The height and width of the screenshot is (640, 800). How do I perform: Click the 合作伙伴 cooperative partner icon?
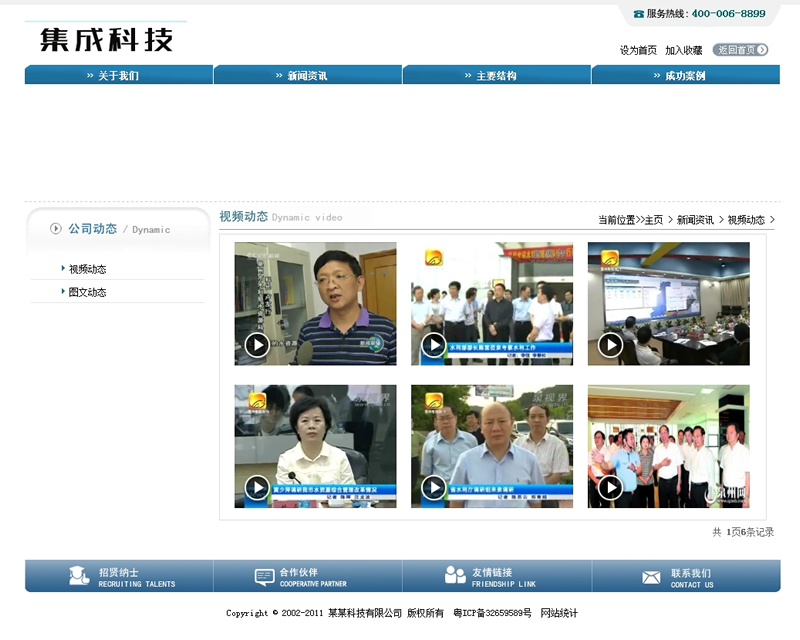tap(264, 577)
